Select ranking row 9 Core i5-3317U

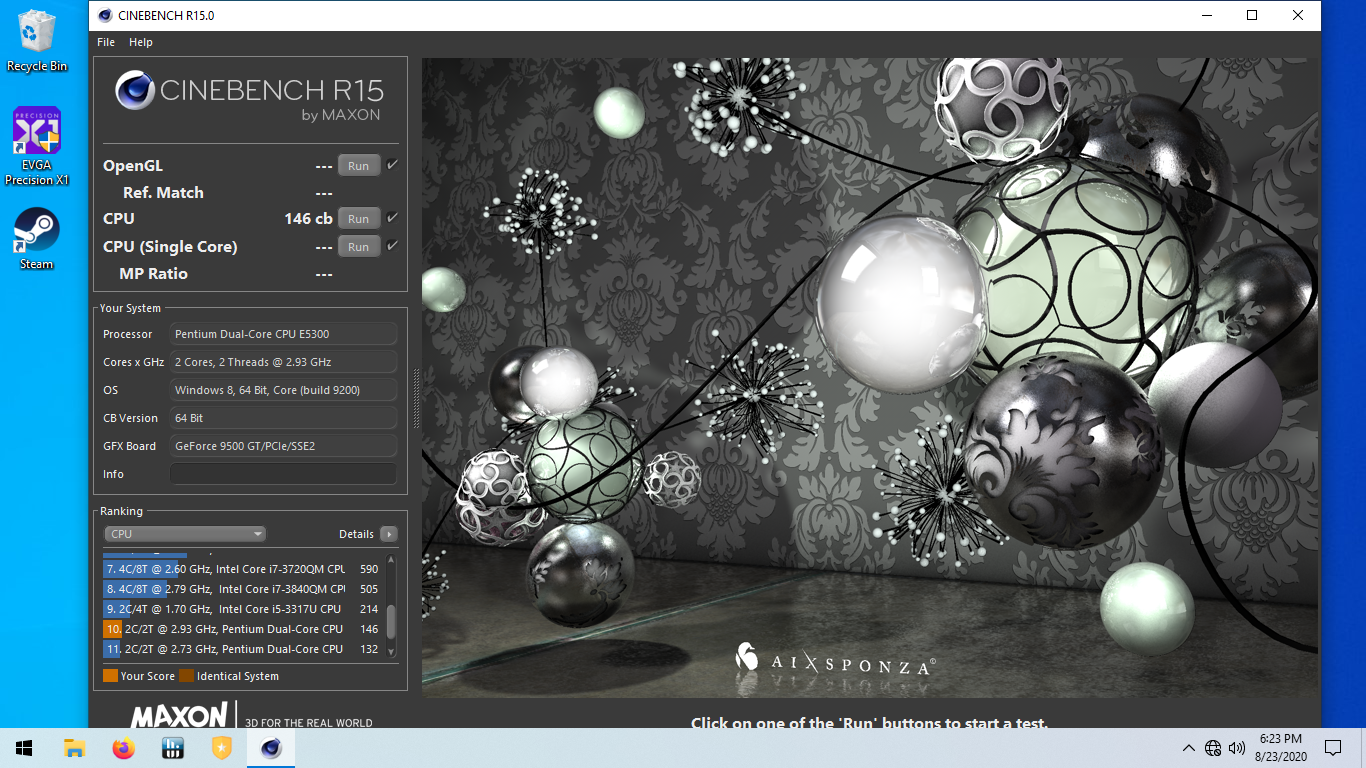point(242,609)
